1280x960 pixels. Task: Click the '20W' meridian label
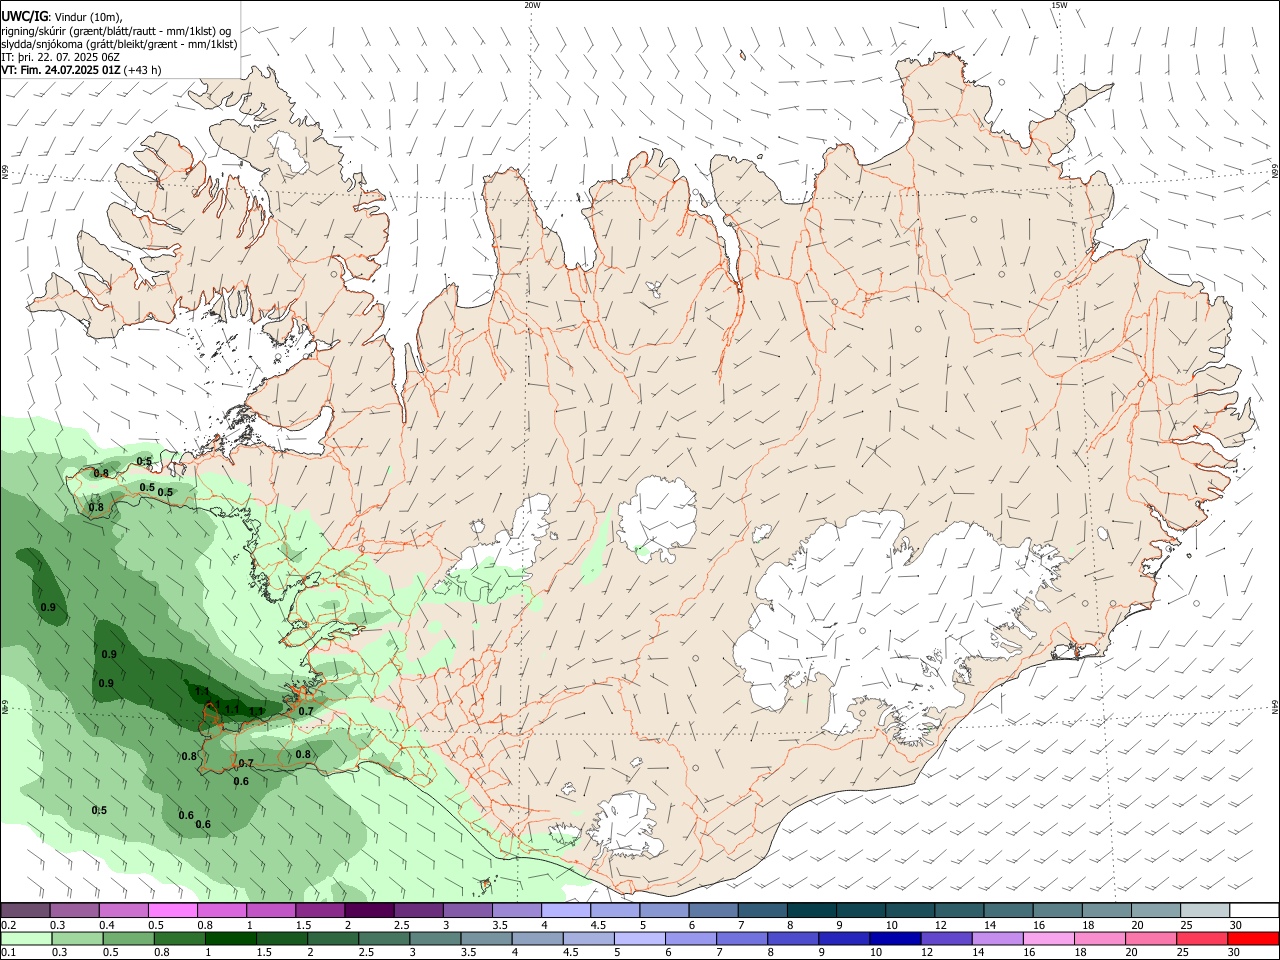coord(532,5)
